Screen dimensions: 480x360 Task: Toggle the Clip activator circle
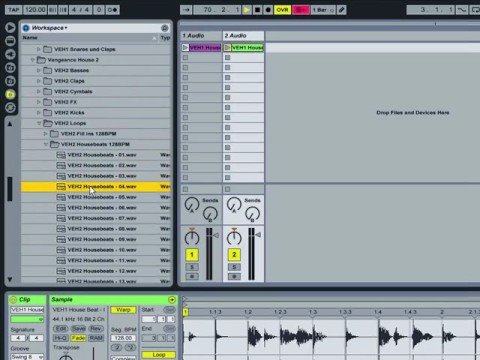click(13, 300)
